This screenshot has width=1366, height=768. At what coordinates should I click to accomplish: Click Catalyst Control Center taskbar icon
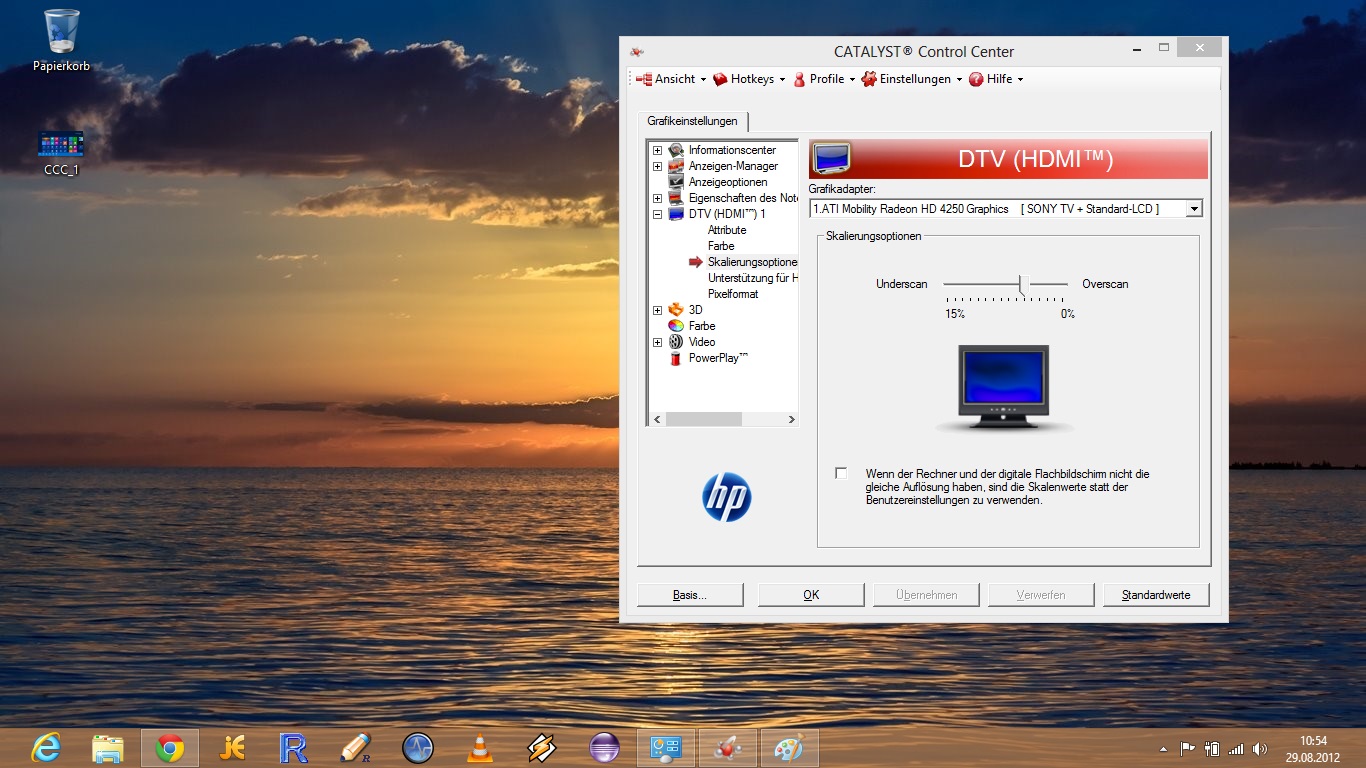728,748
